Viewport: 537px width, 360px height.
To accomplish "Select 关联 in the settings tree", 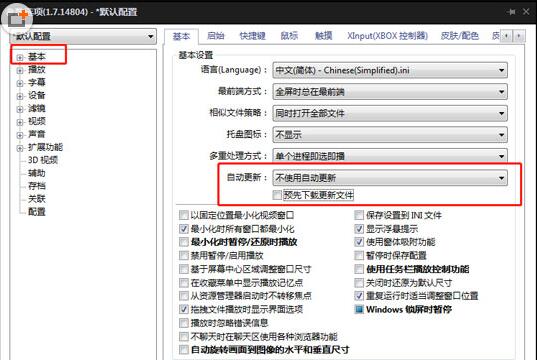I will (x=37, y=199).
